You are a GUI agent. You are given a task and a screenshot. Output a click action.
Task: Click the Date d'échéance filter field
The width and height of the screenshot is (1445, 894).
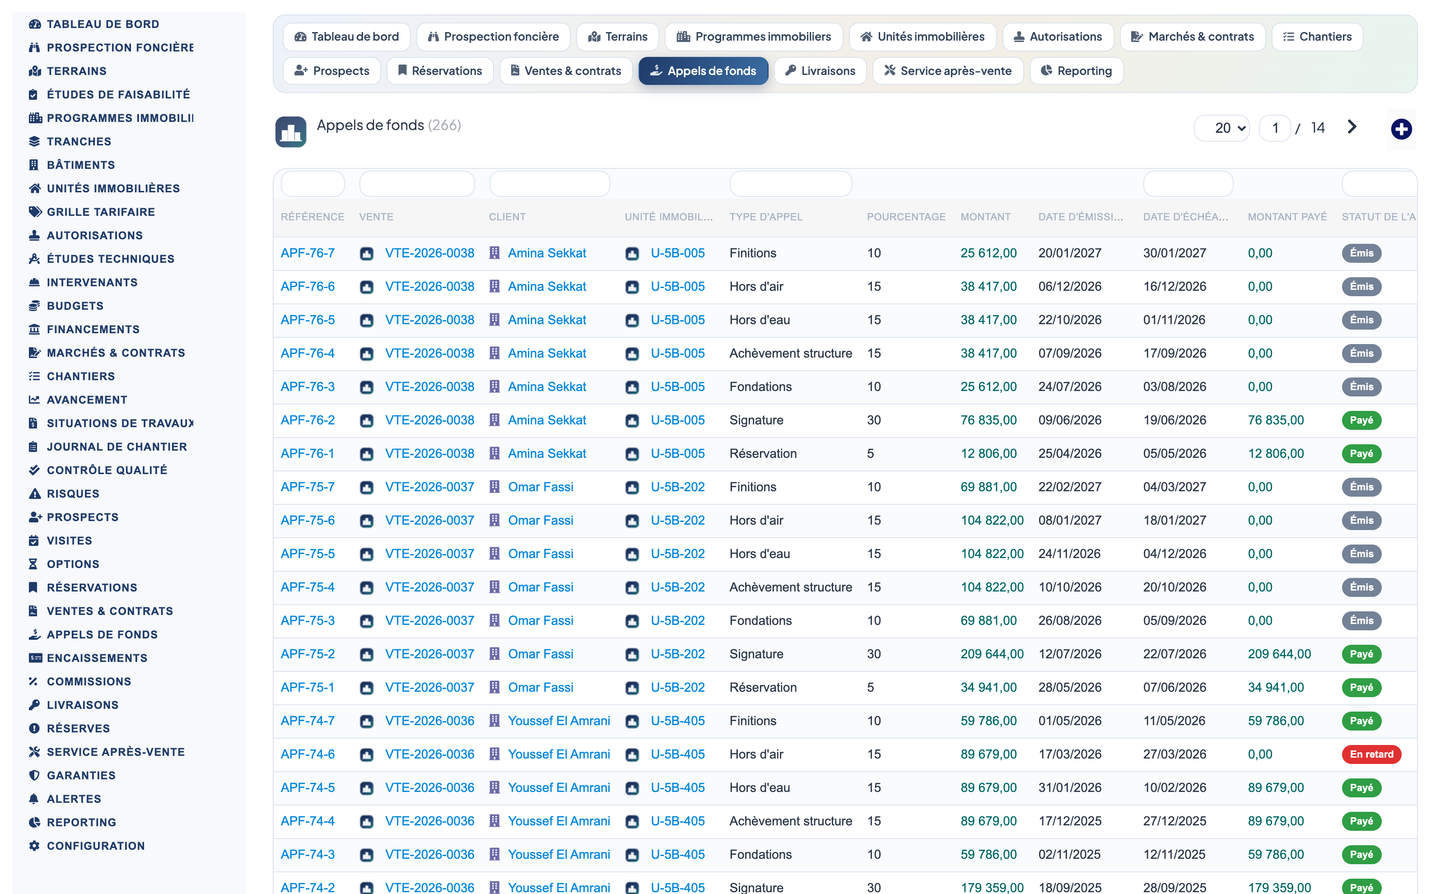(x=1188, y=184)
